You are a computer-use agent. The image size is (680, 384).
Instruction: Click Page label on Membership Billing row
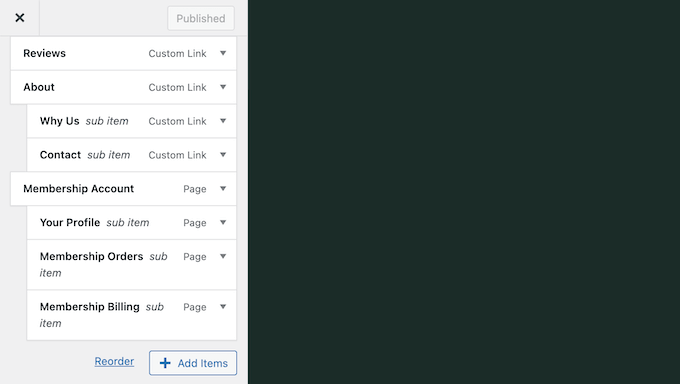pyautogui.click(x=195, y=307)
